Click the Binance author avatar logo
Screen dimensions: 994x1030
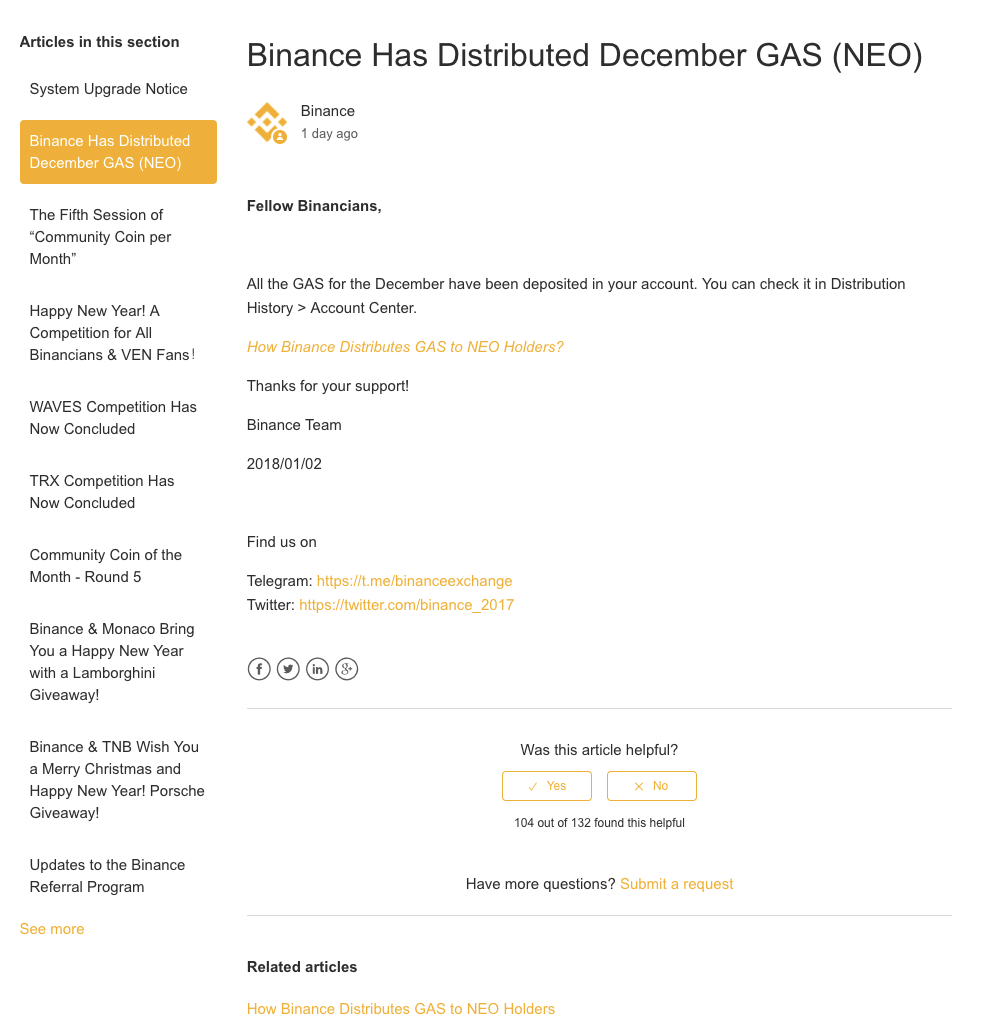(267, 122)
